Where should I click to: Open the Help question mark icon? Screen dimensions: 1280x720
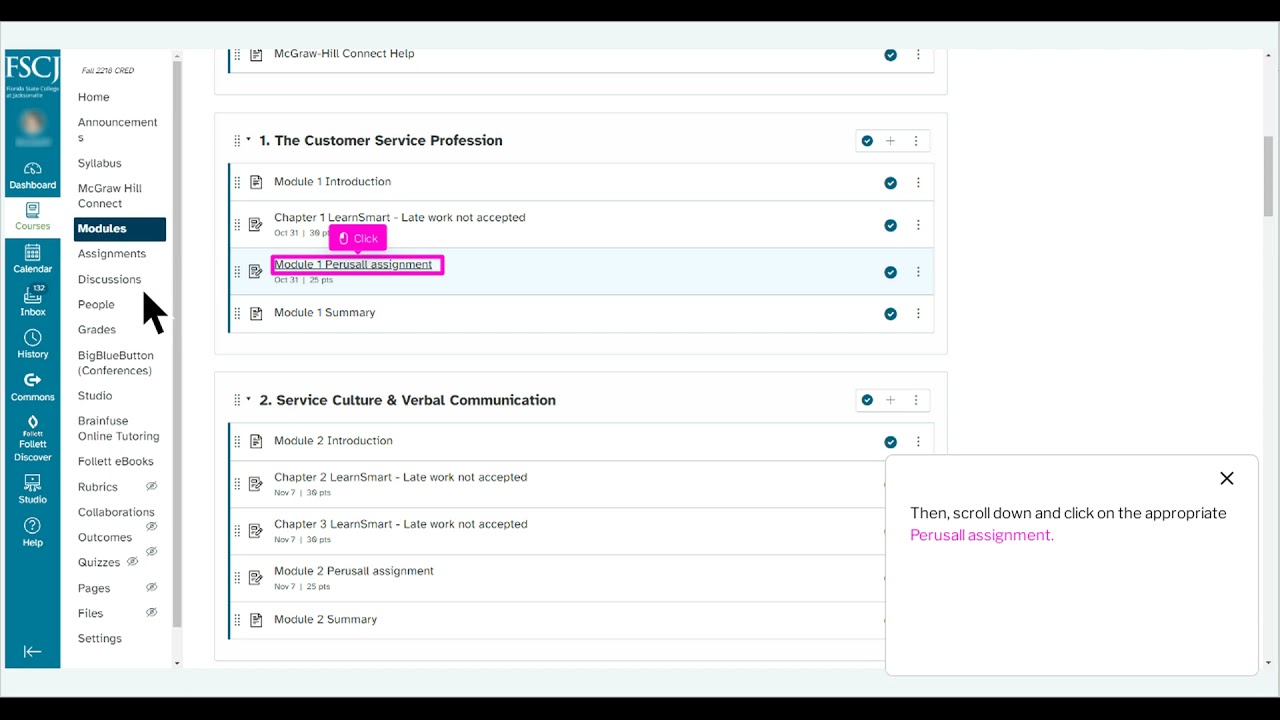point(32,532)
